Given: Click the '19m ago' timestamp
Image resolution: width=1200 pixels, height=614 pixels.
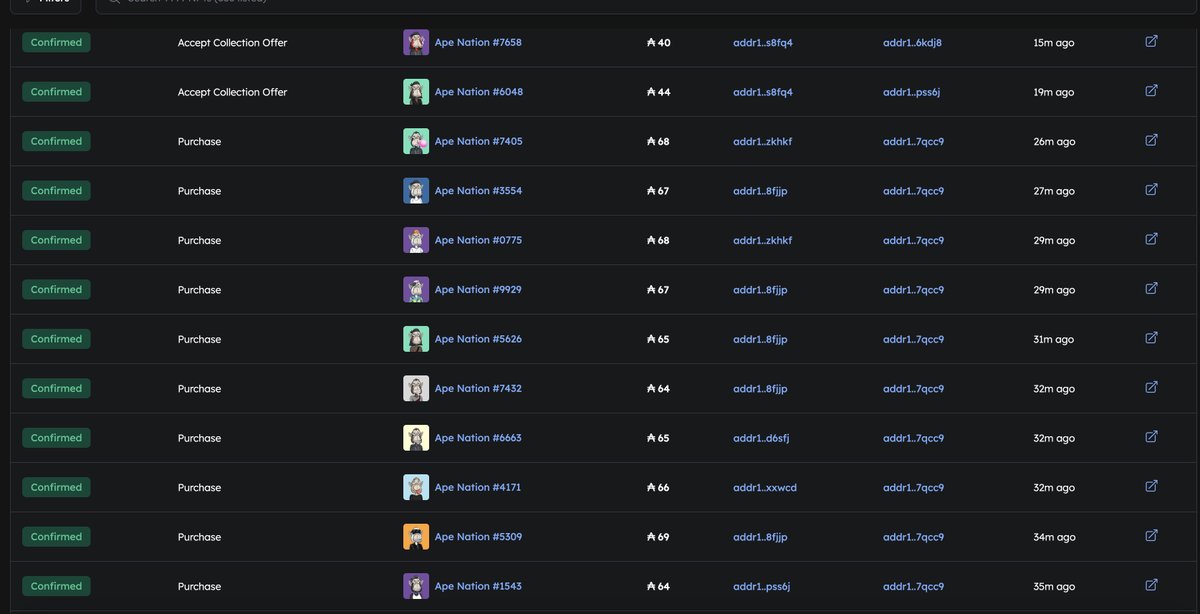Looking at the screenshot, I should click(x=1054, y=92).
